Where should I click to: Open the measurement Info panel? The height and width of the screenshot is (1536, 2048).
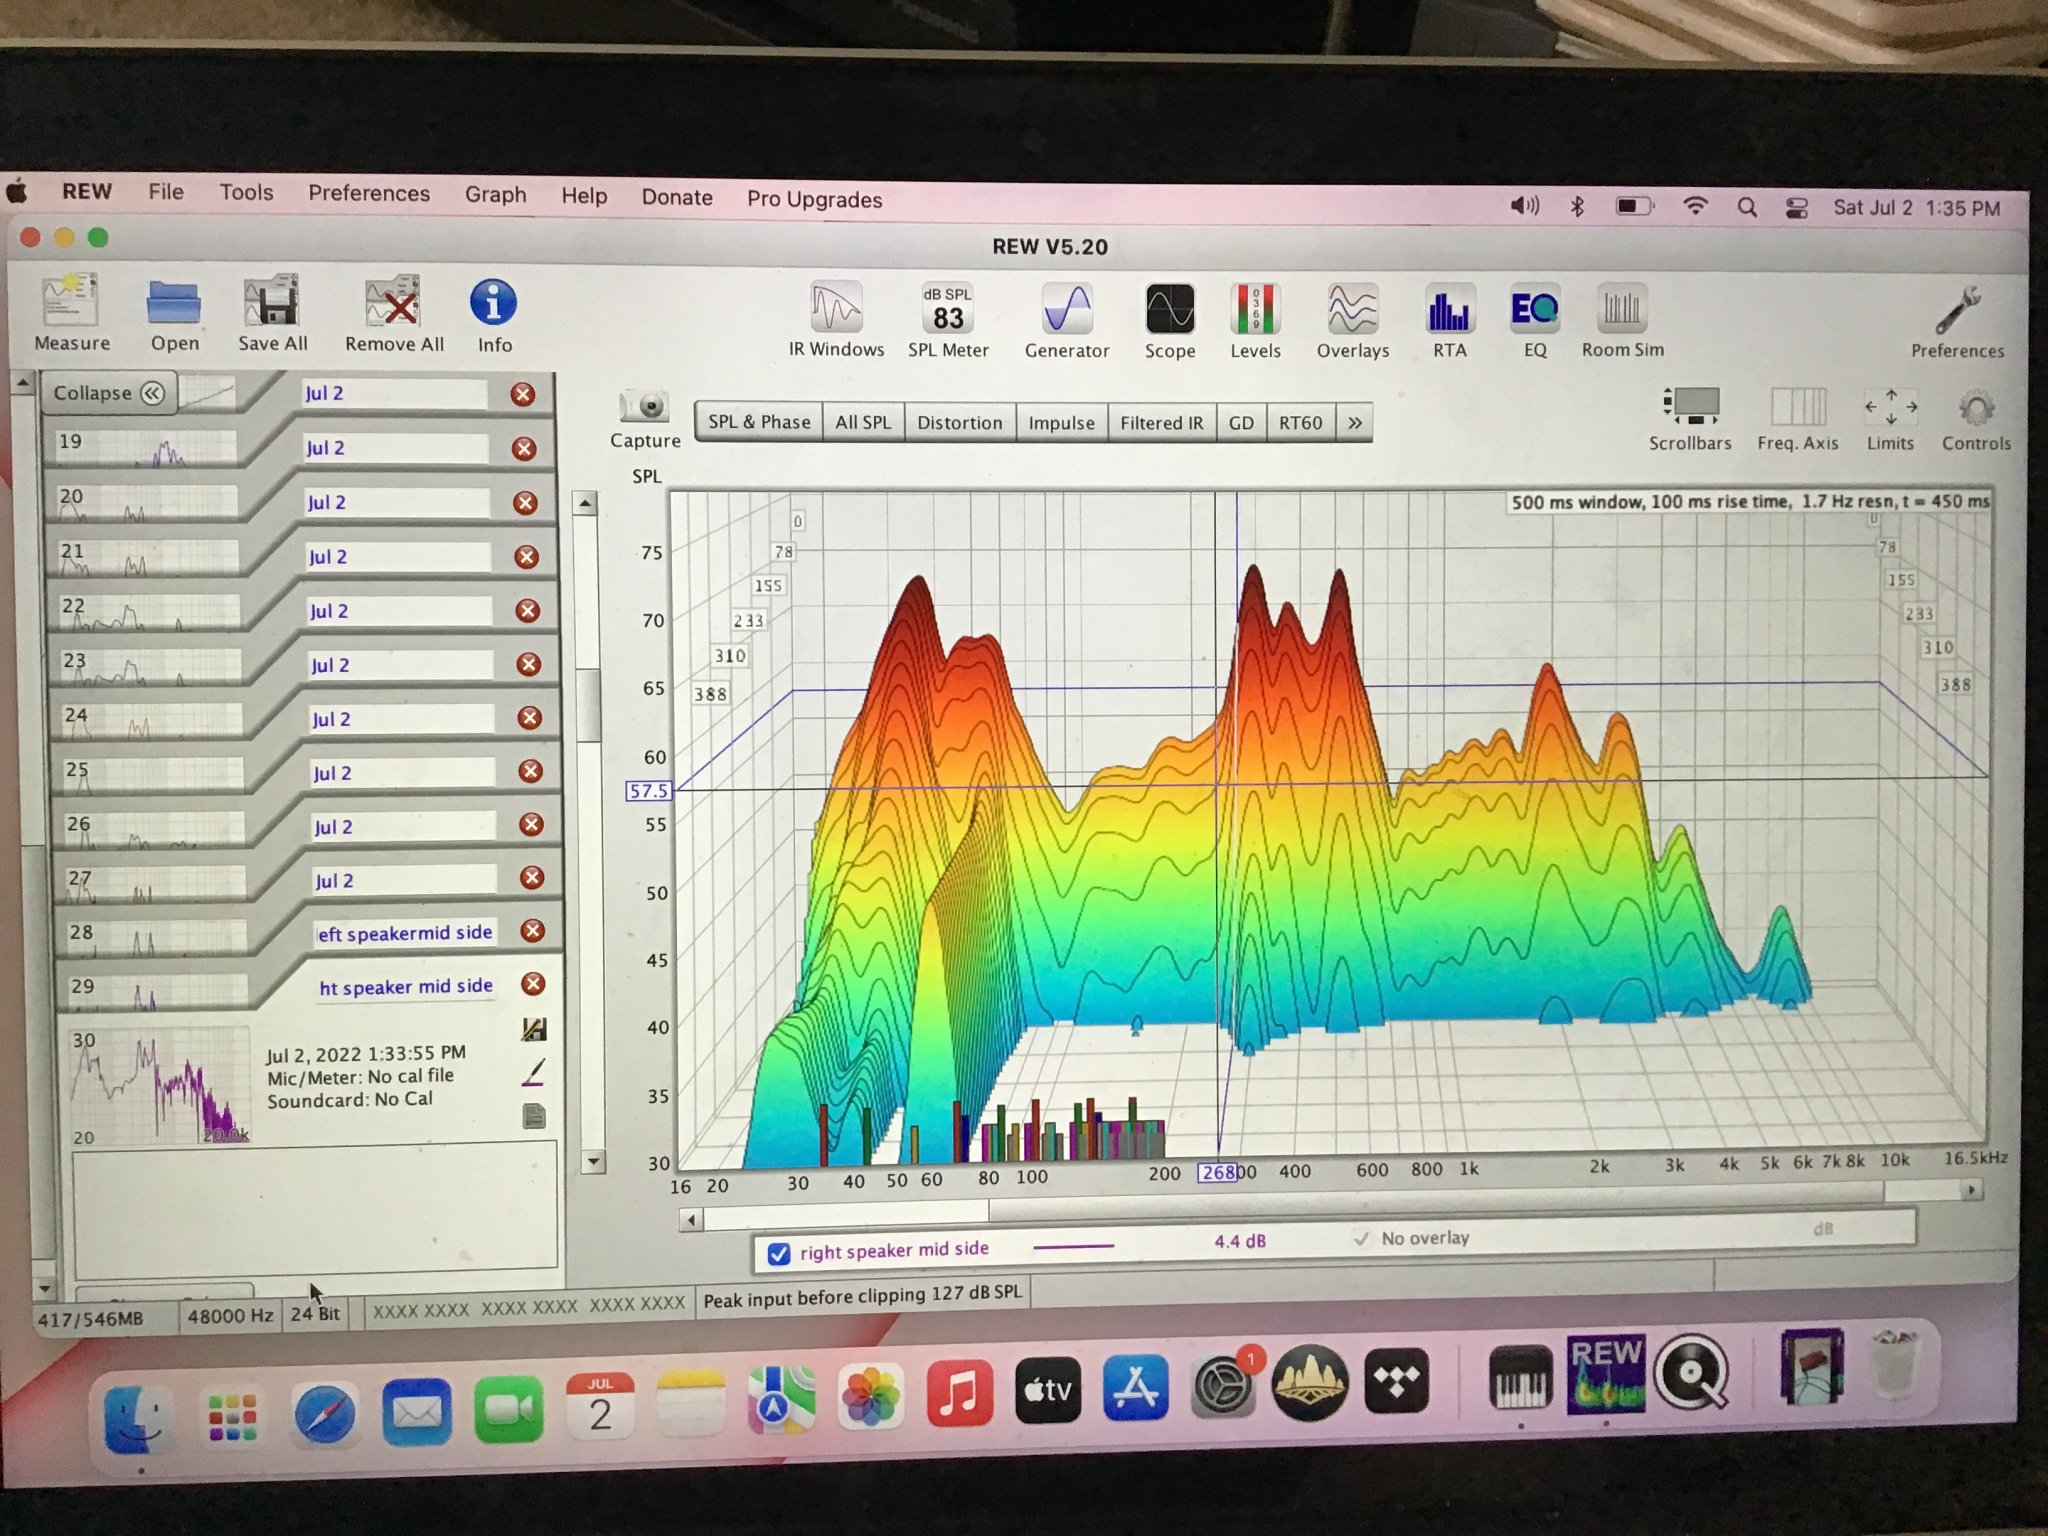pyautogui.click(x=494, y=316)
